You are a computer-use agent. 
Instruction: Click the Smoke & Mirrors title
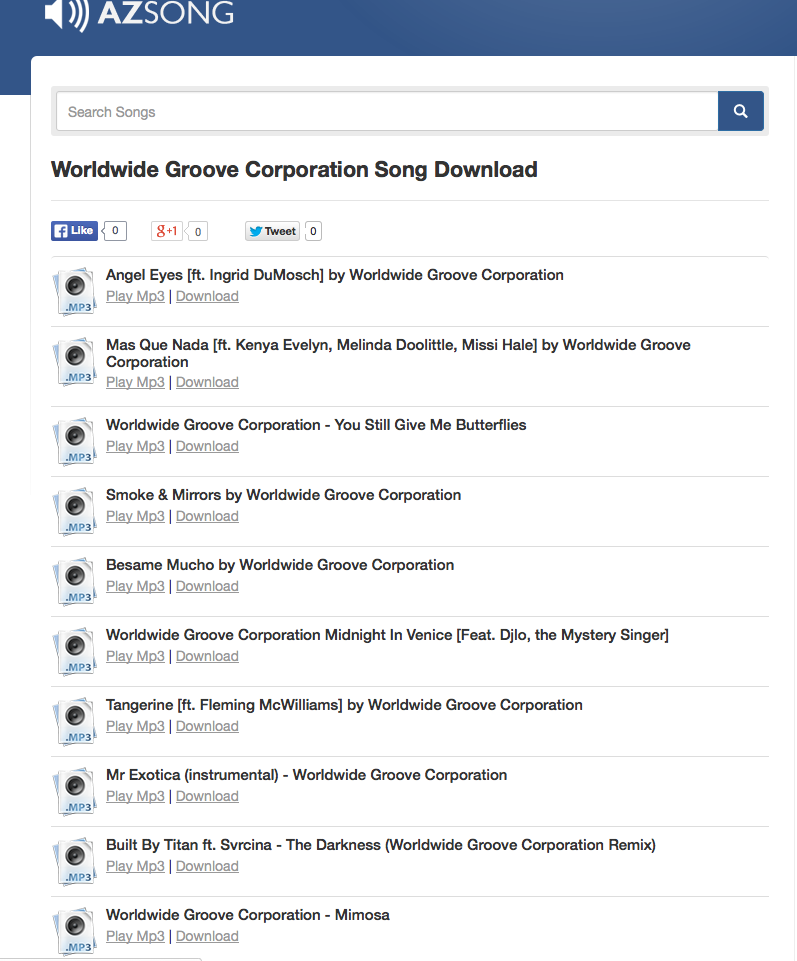pos(283,495)
